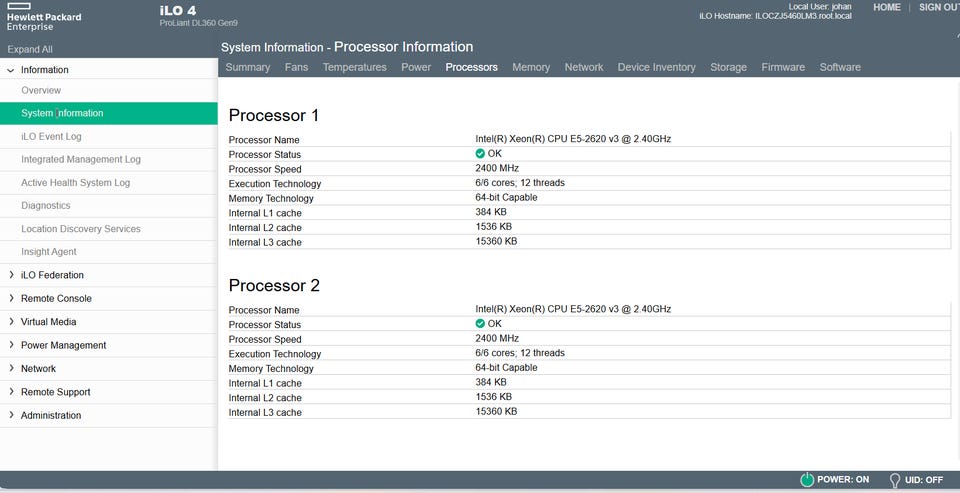The width and height of the screenshot is (960, 493).
Task: Click the Processor 1 heading
Action: point(274,116)
